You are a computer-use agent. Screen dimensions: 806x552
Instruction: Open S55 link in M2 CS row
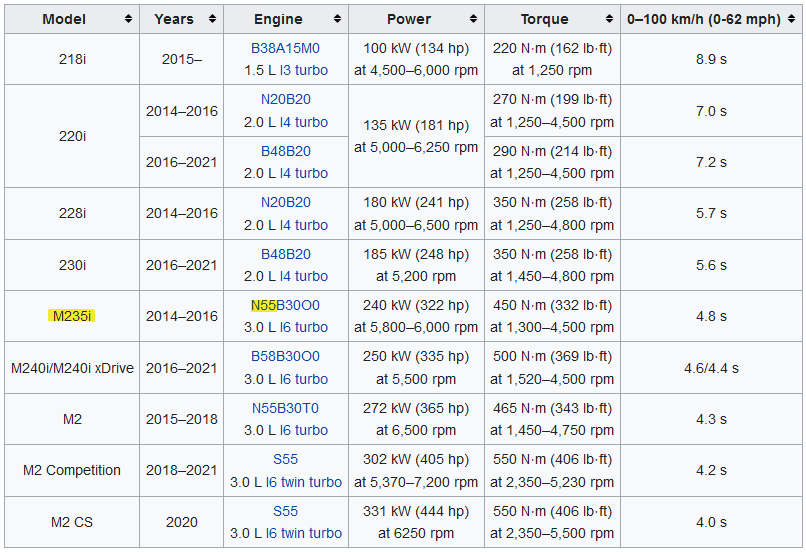tap(285, 511)
